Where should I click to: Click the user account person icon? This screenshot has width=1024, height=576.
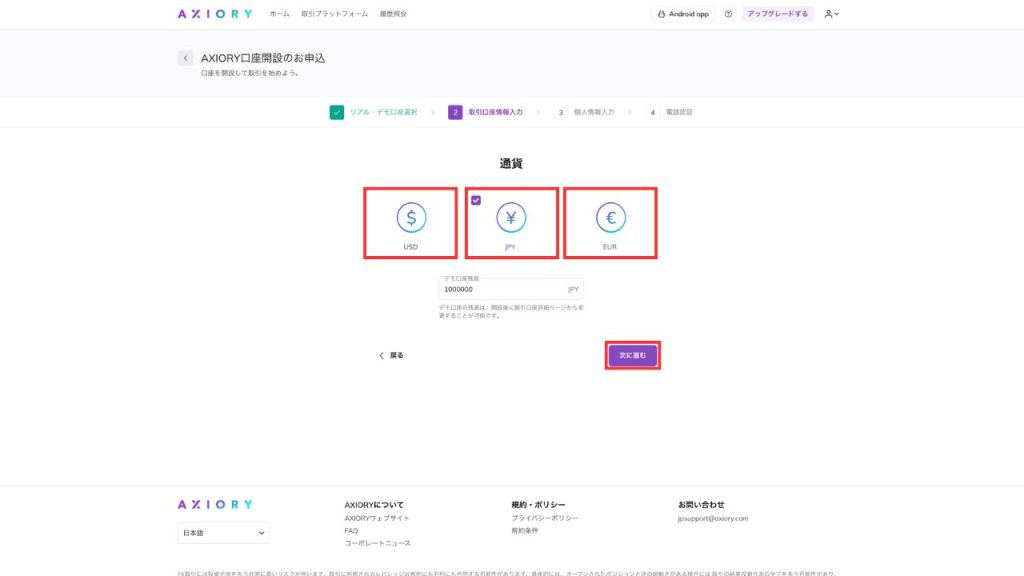pyautogui.click(x=828, y=14)
